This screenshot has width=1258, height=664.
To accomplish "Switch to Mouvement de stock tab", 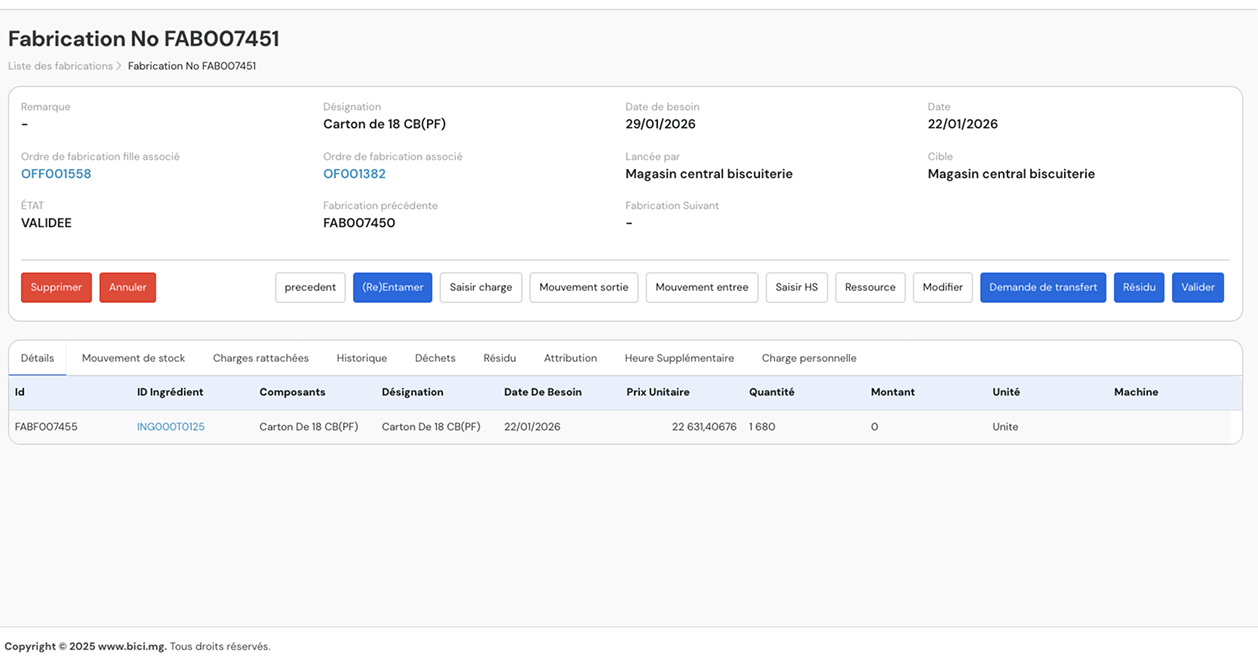I will click(x=134, y=358).
